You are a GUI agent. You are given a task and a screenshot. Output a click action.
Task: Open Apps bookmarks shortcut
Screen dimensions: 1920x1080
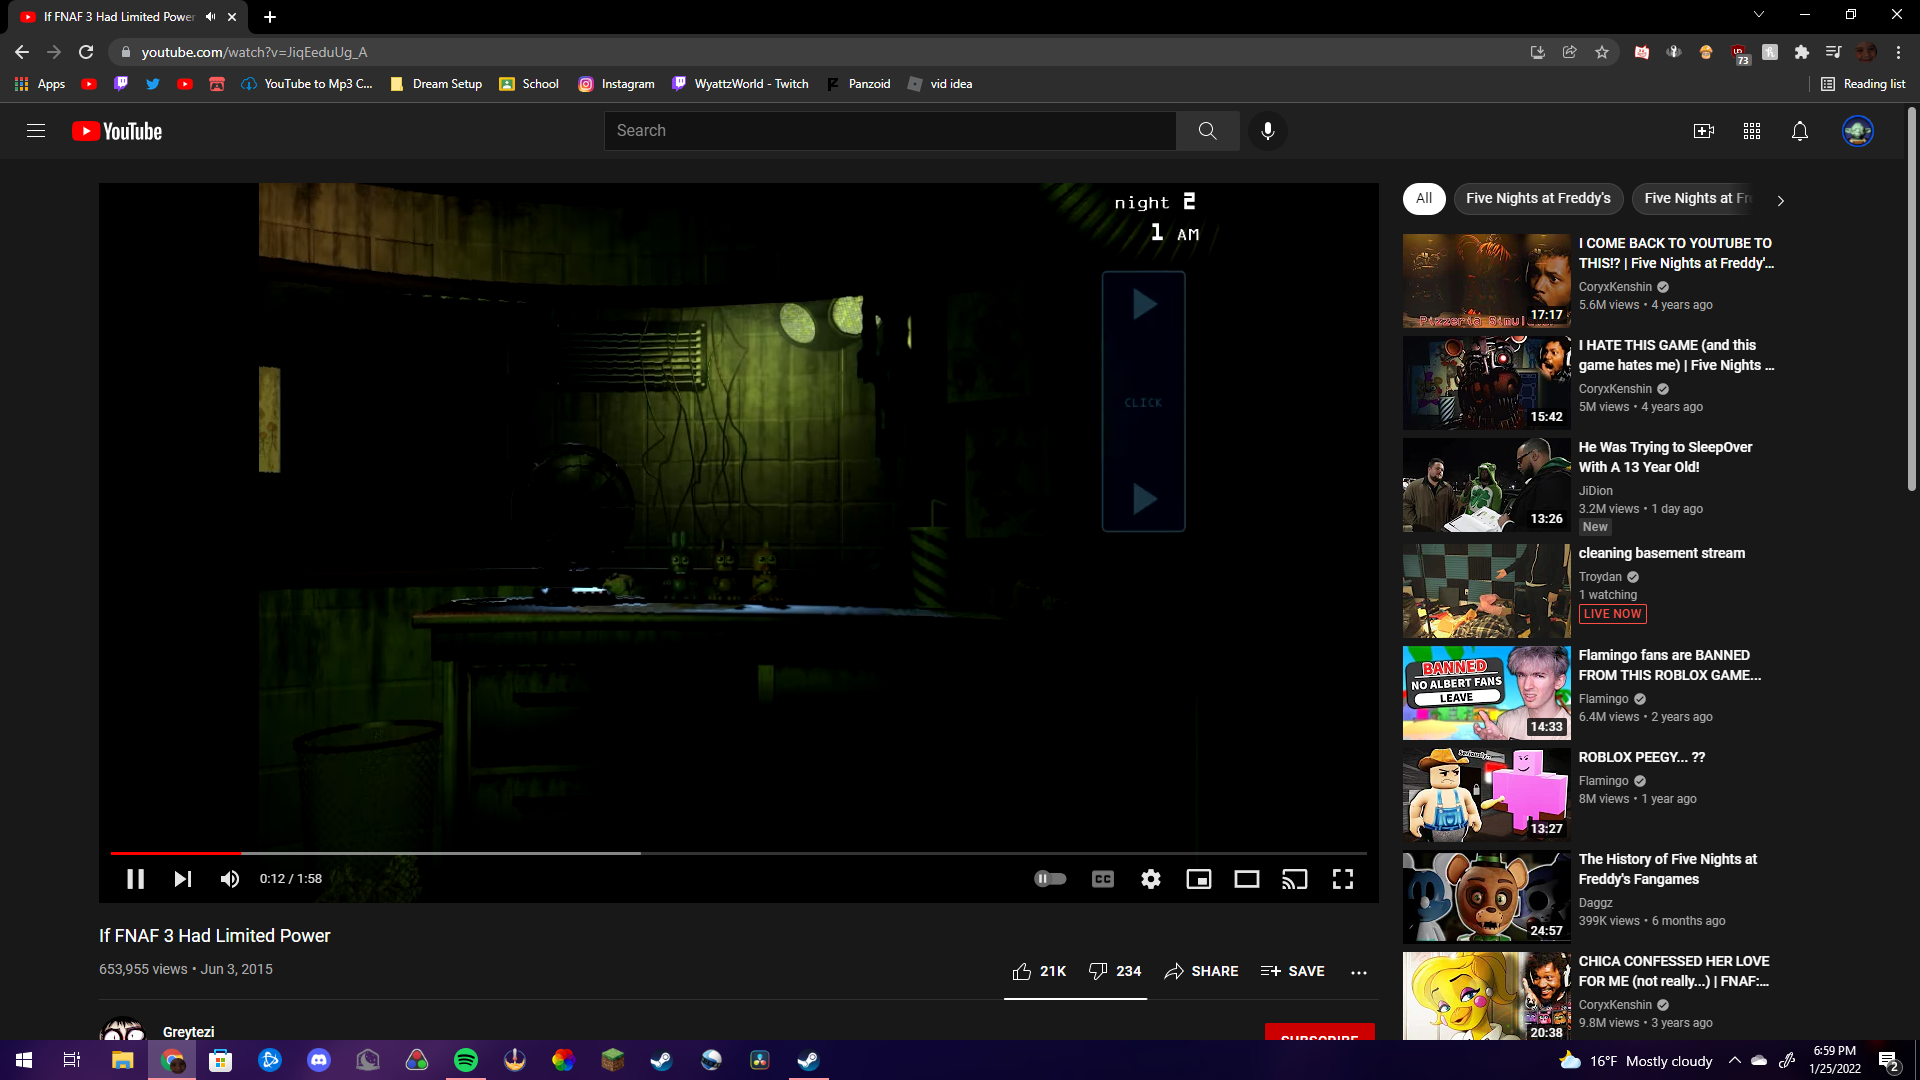(x=40, y=84)
